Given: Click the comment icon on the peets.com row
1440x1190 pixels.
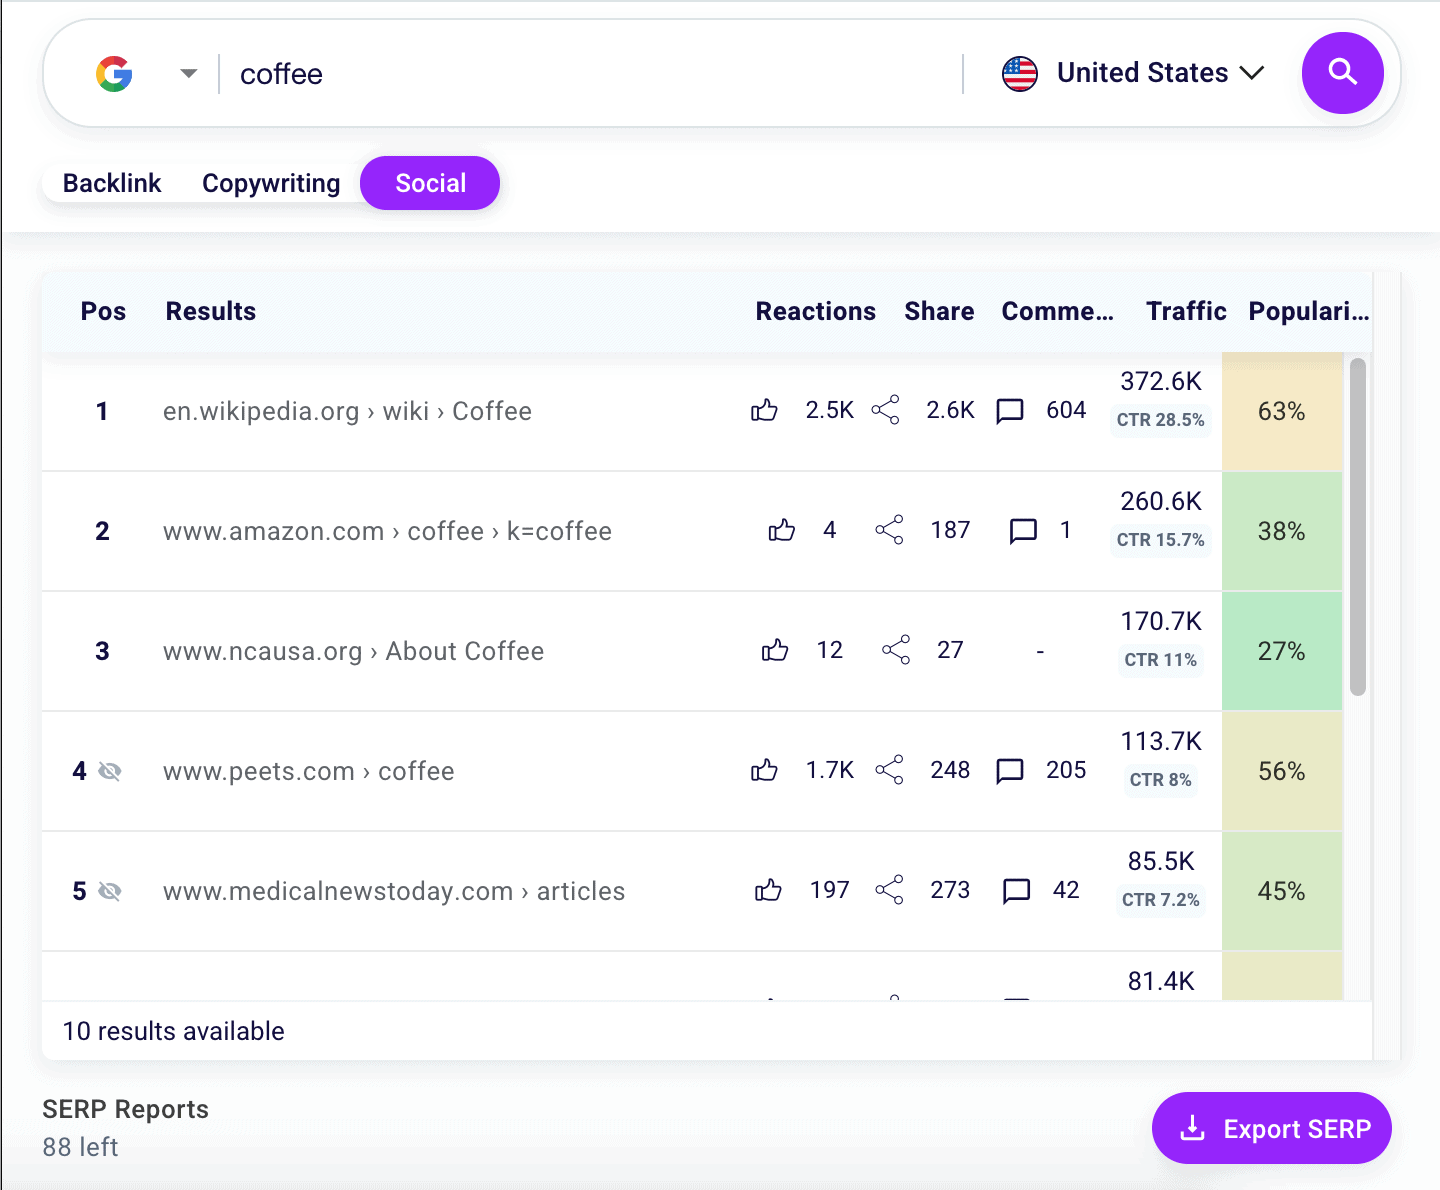Looking at the screenshot, I should (1010, 770).
